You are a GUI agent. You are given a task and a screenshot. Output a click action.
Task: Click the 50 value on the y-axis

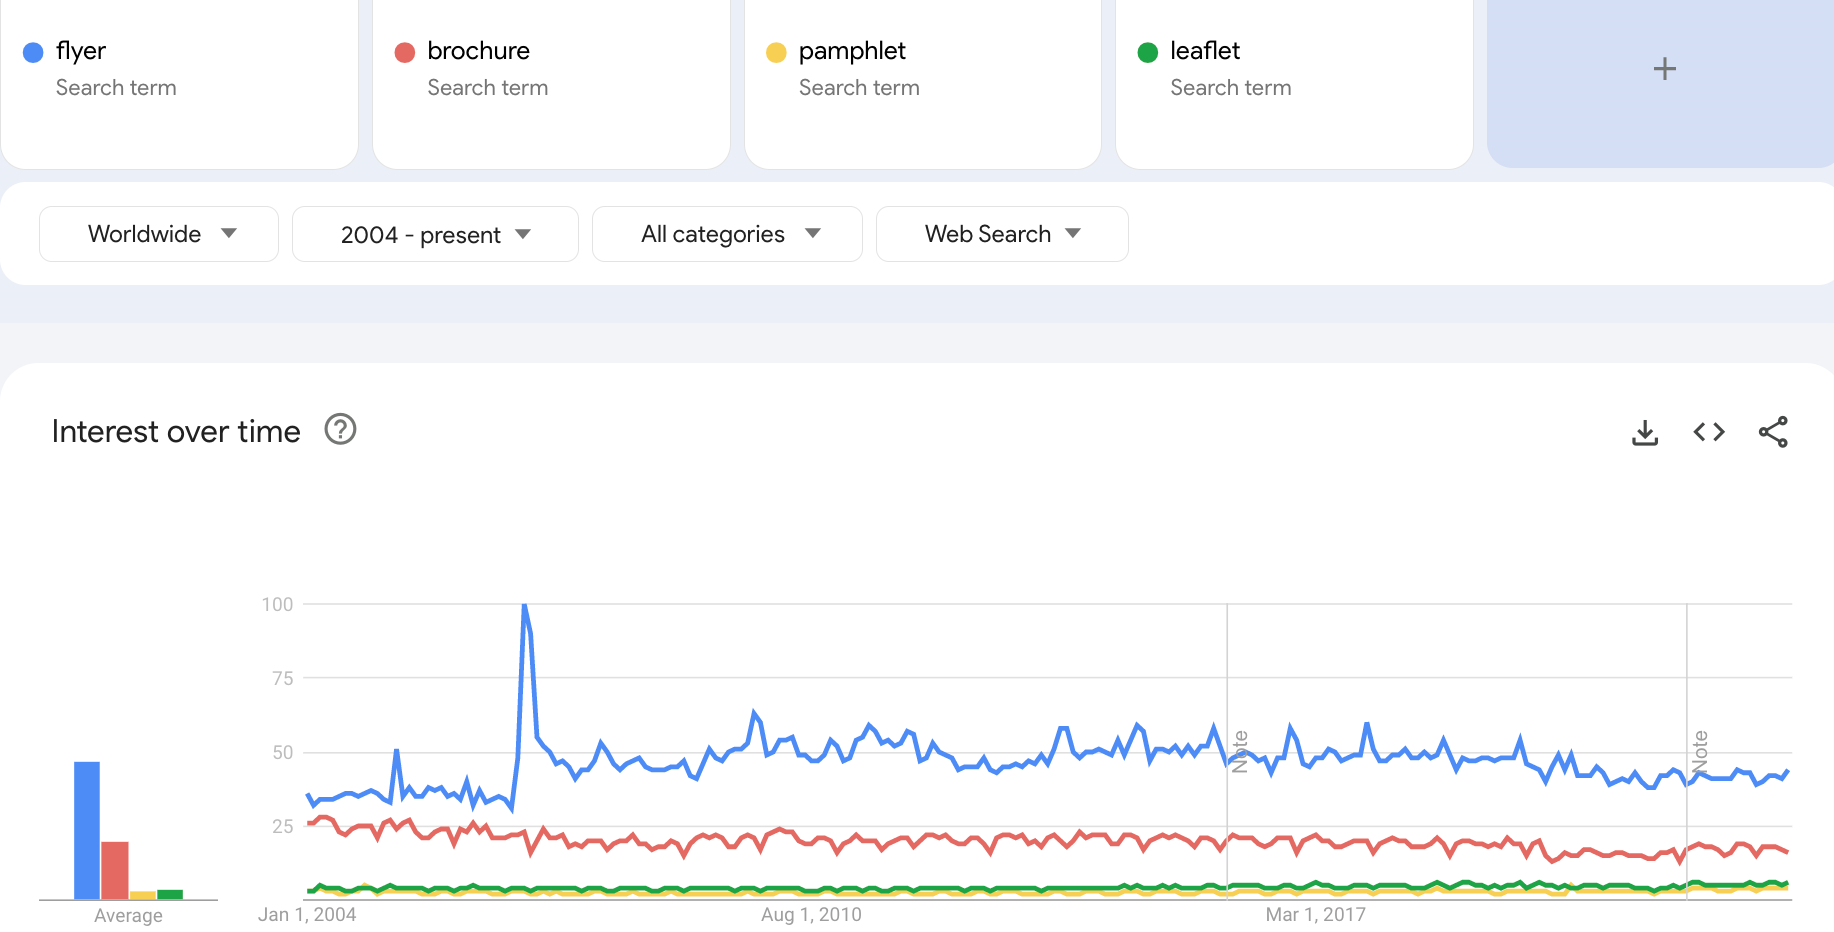283,753
